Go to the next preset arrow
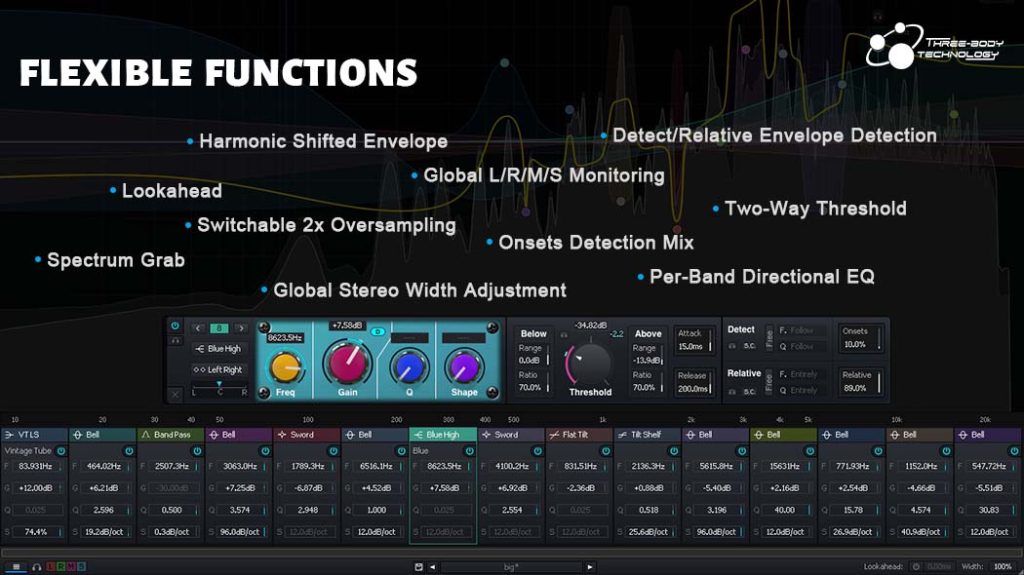This screenshot has height=575, width=1024. pyautogui.click(x=590, y=567)
